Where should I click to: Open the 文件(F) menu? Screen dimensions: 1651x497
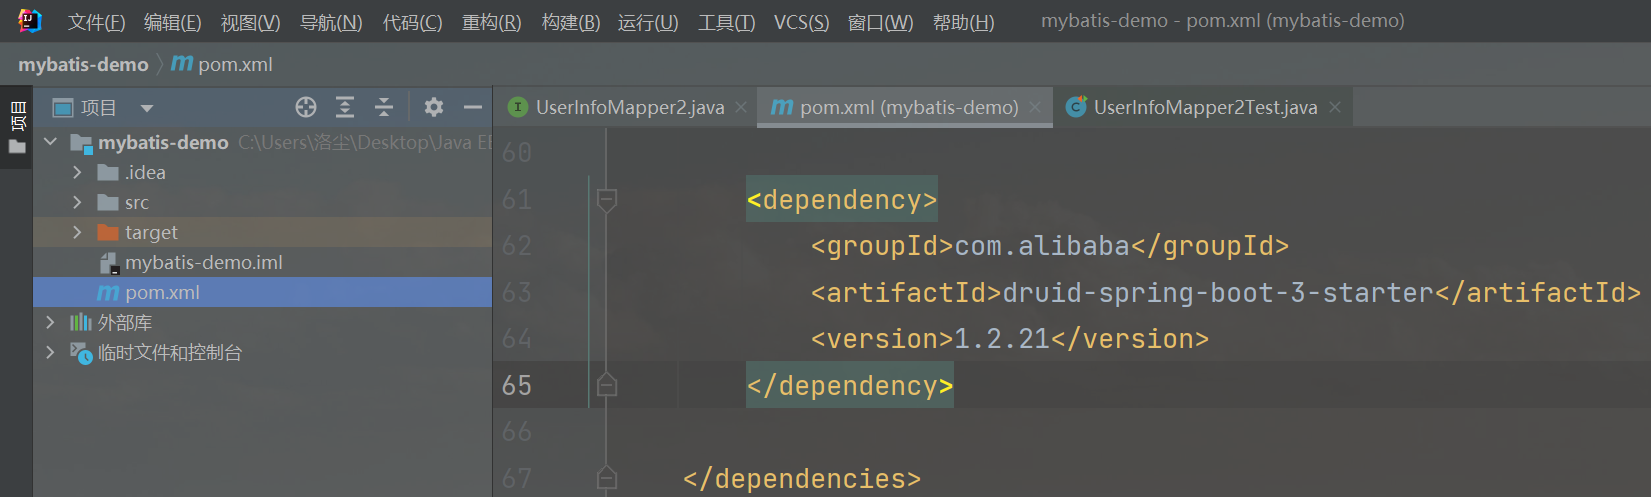(96, 22)
